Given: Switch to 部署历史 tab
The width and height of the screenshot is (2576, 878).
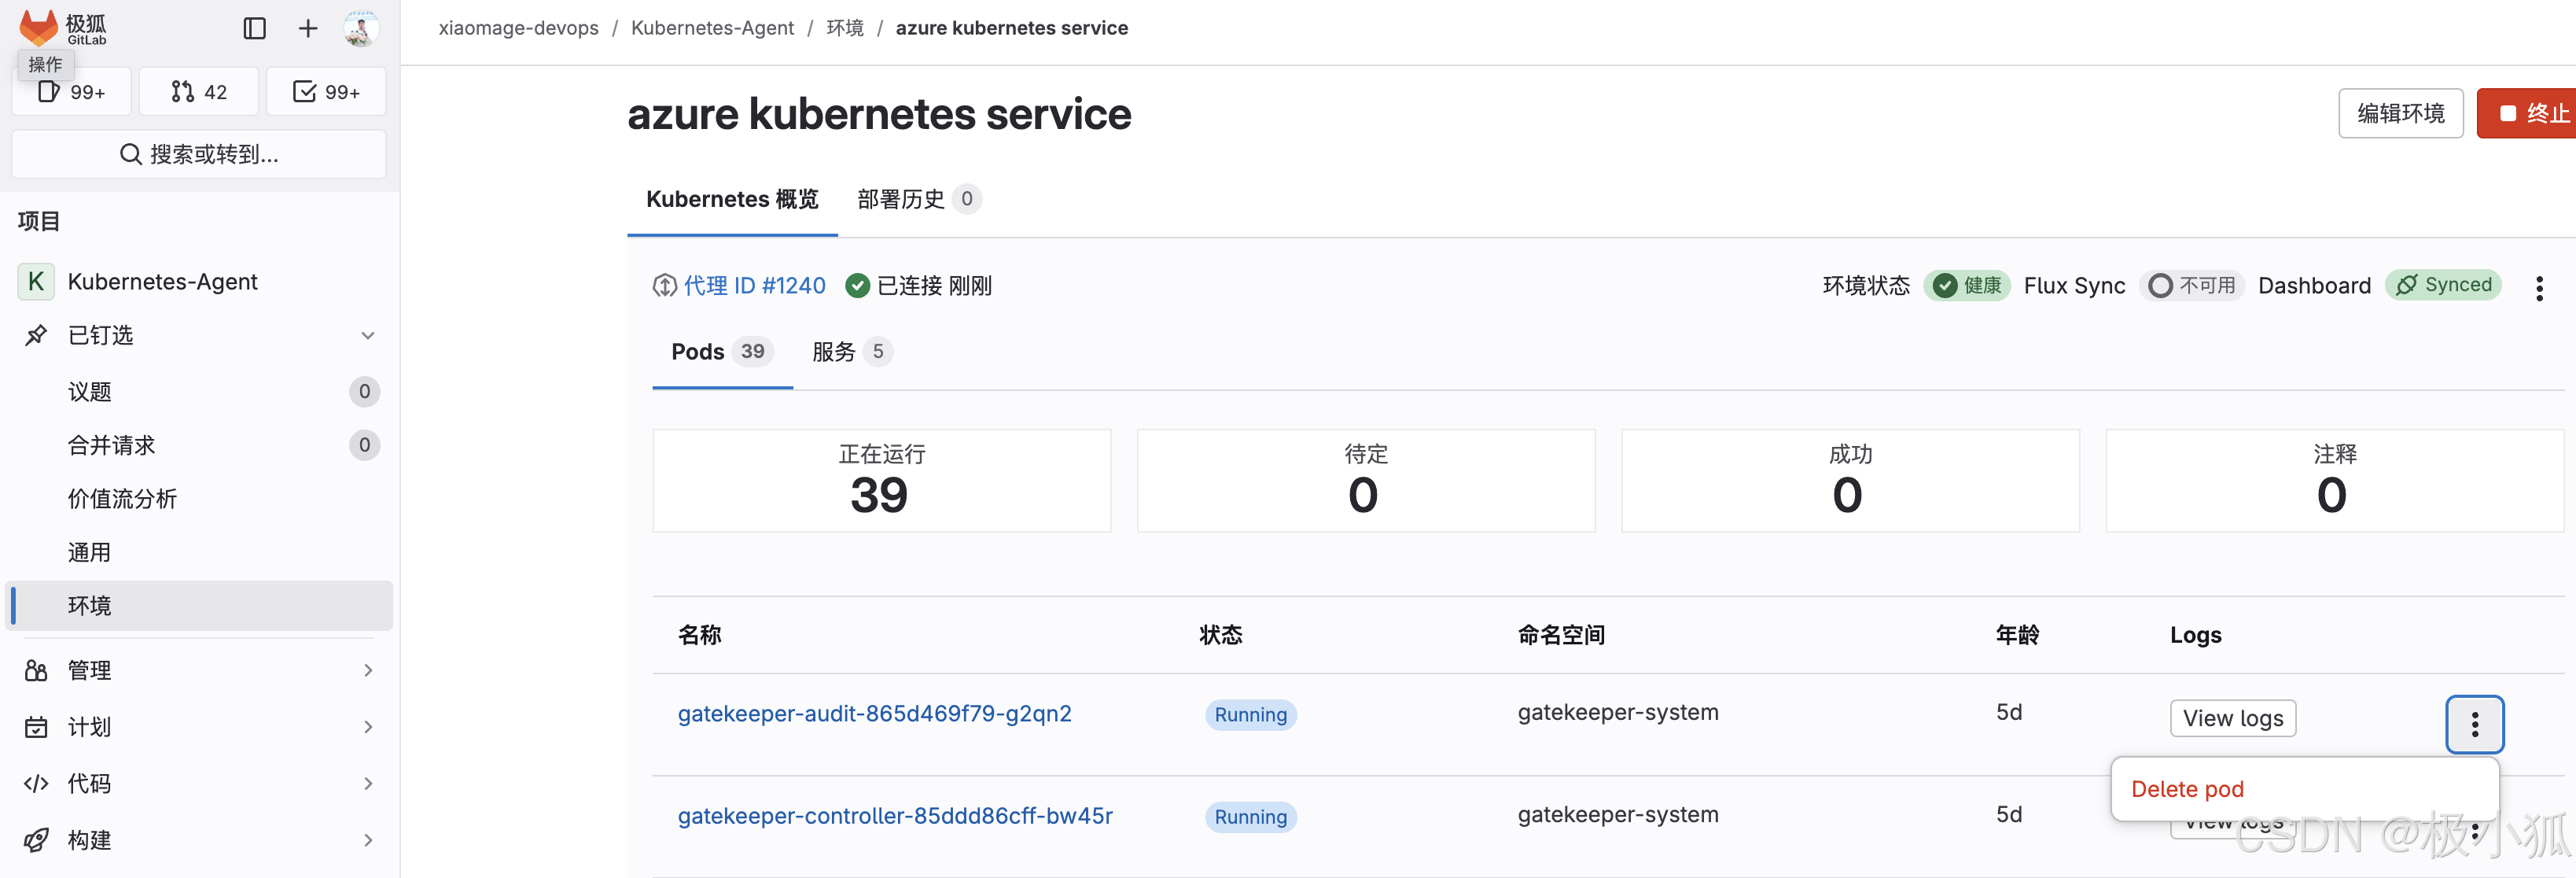Looking at the screenshot, I should tap(919, 199).
